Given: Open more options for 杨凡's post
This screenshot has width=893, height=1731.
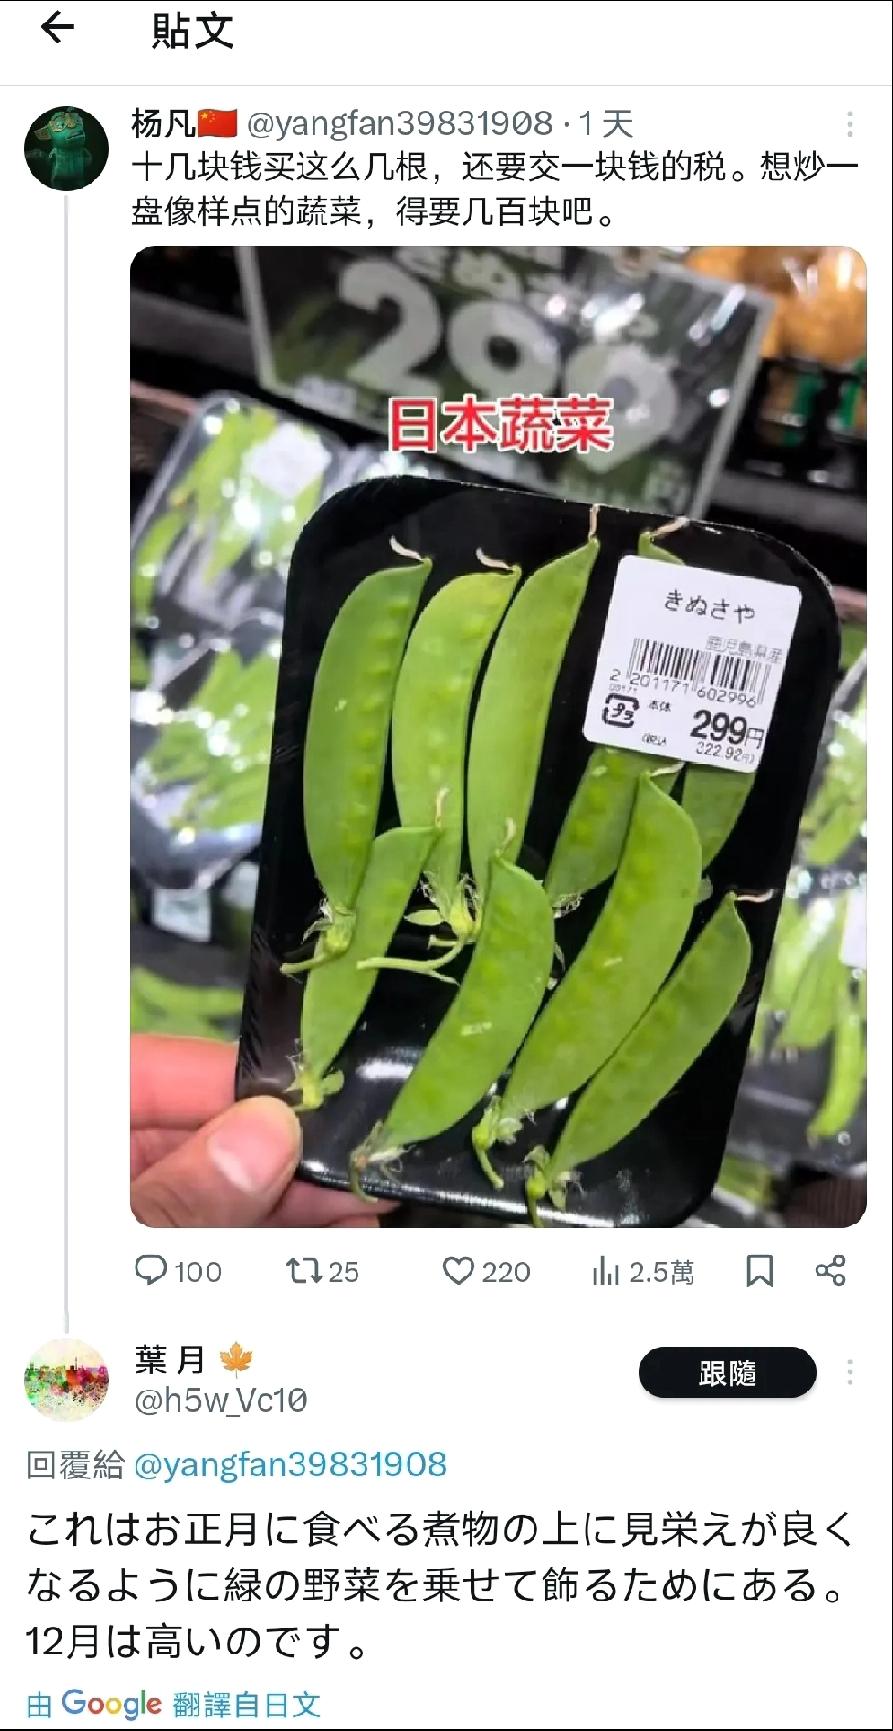Looking at the screenshot, I should tap(850, 124).
